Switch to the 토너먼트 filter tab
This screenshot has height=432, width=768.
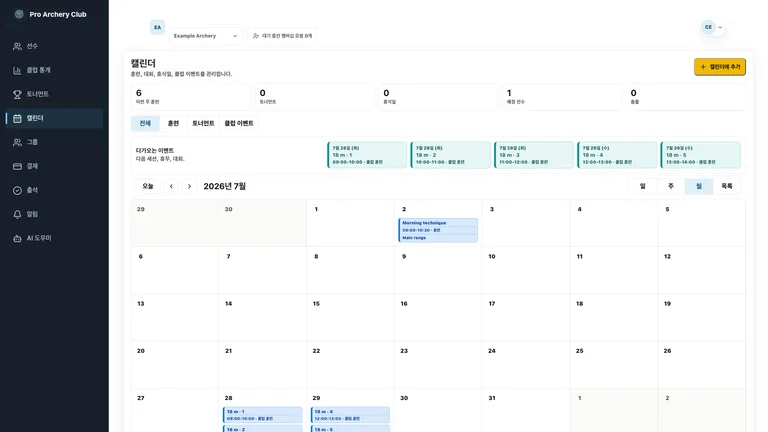point(203,123)
